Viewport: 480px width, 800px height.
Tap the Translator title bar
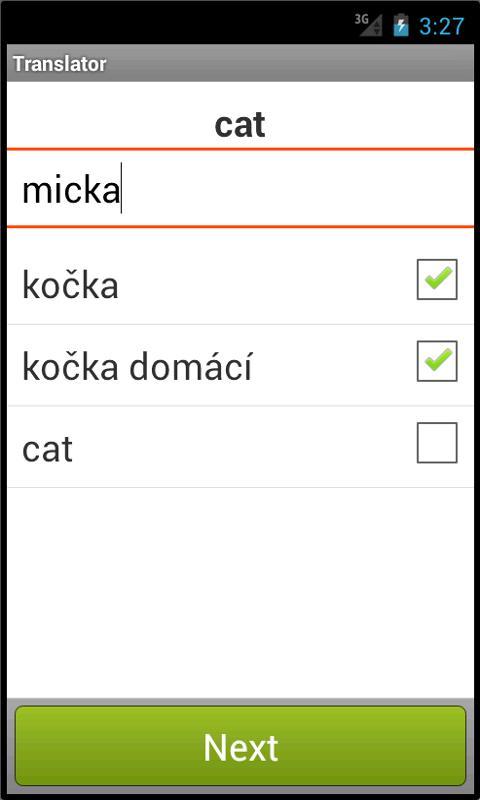click(240, 63)
